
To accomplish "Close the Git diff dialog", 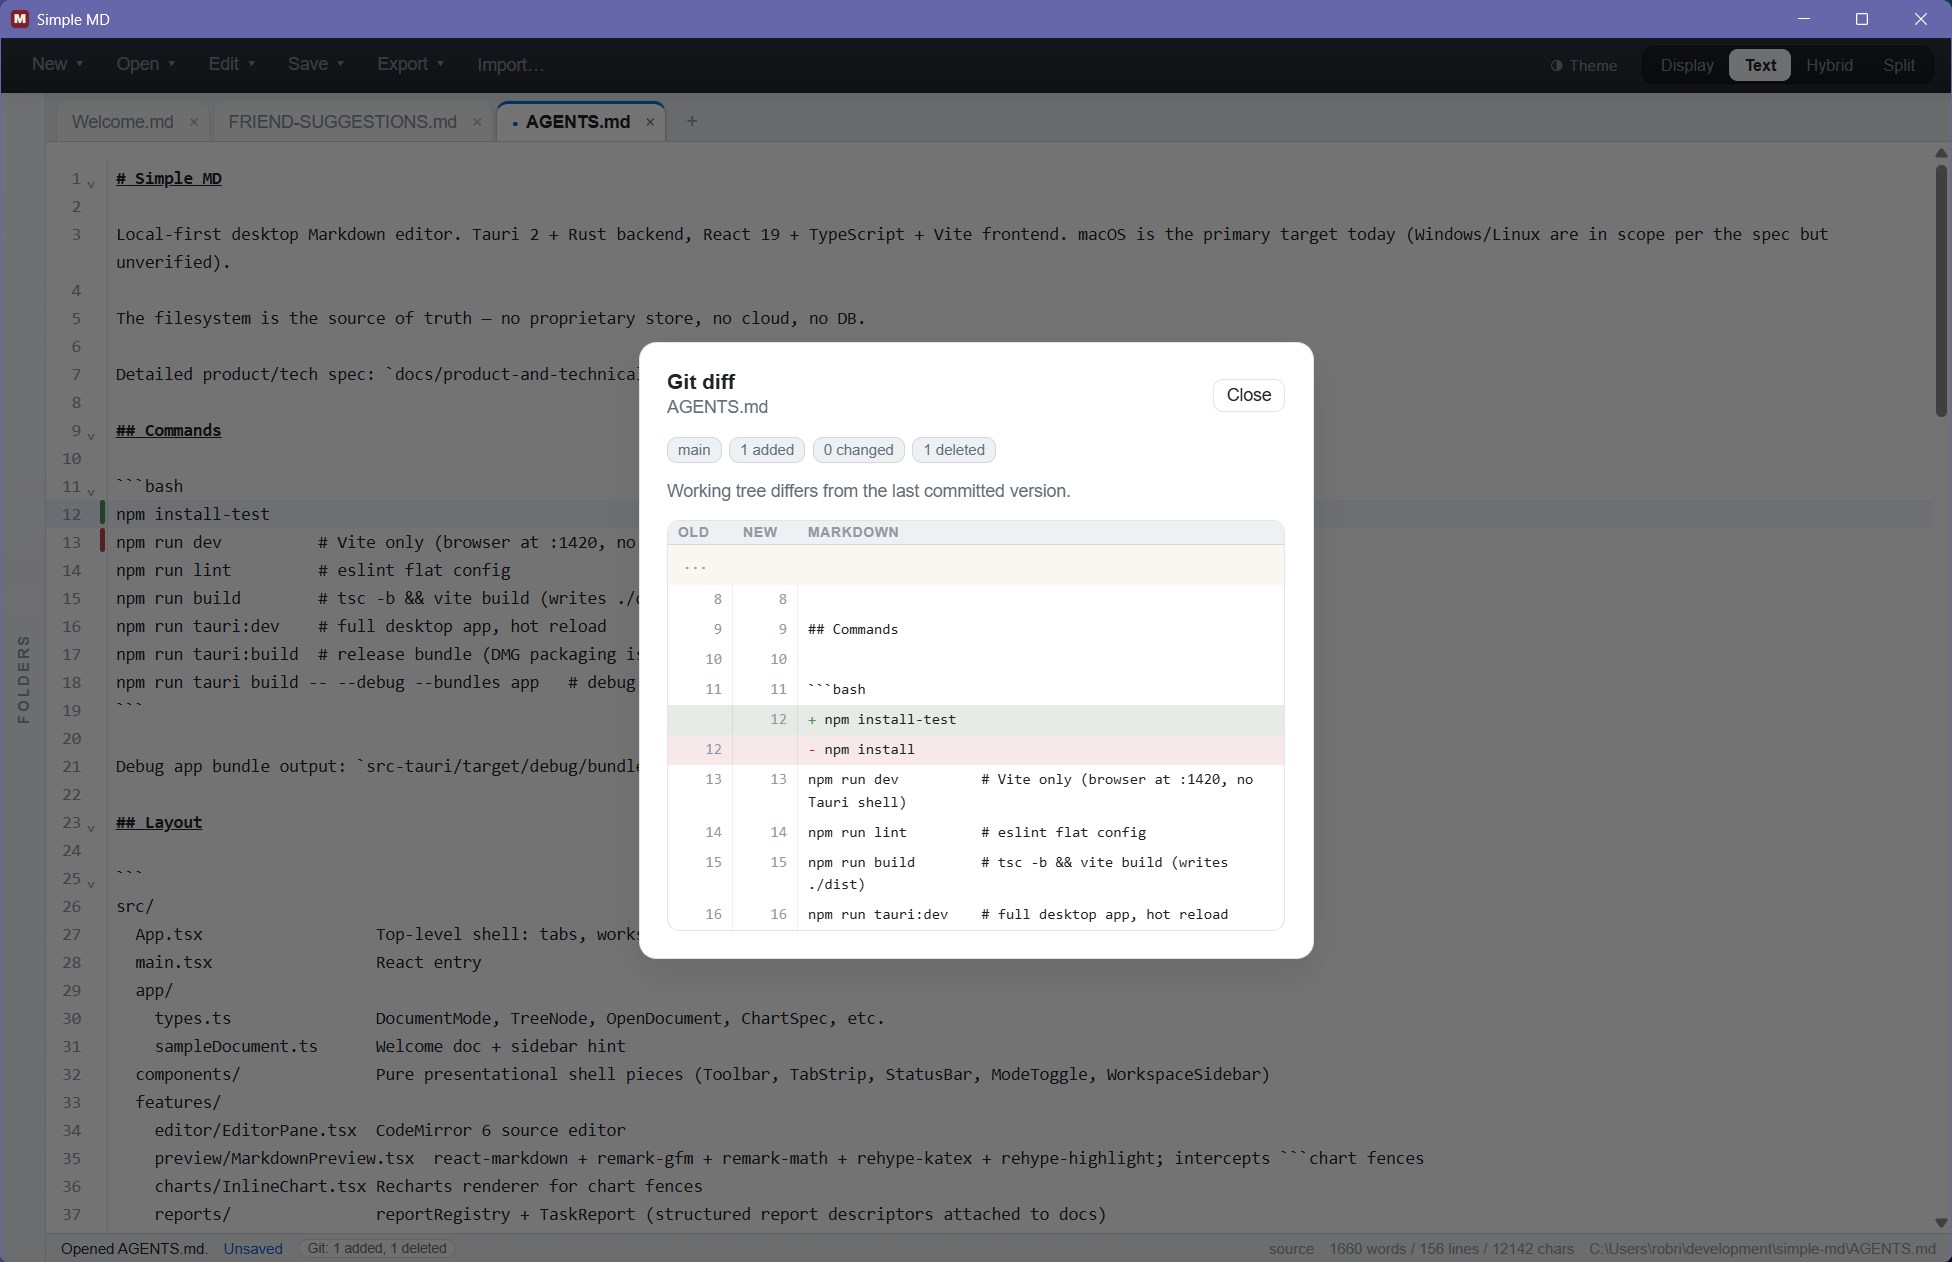I will coord(1248,395).
